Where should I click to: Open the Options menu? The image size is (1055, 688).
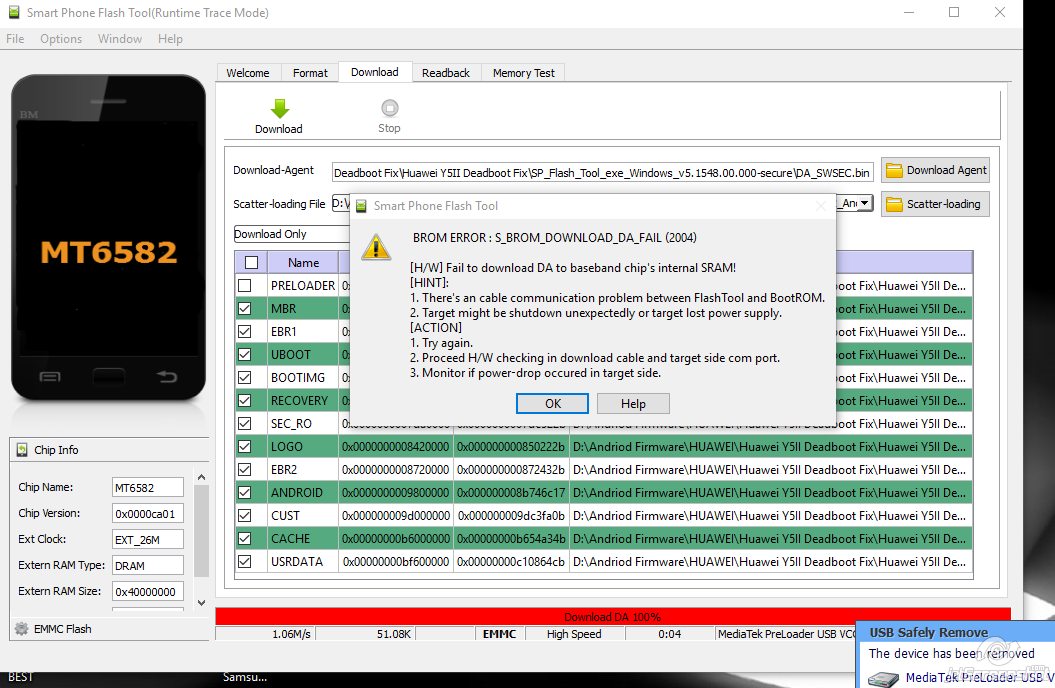[61, 39]
